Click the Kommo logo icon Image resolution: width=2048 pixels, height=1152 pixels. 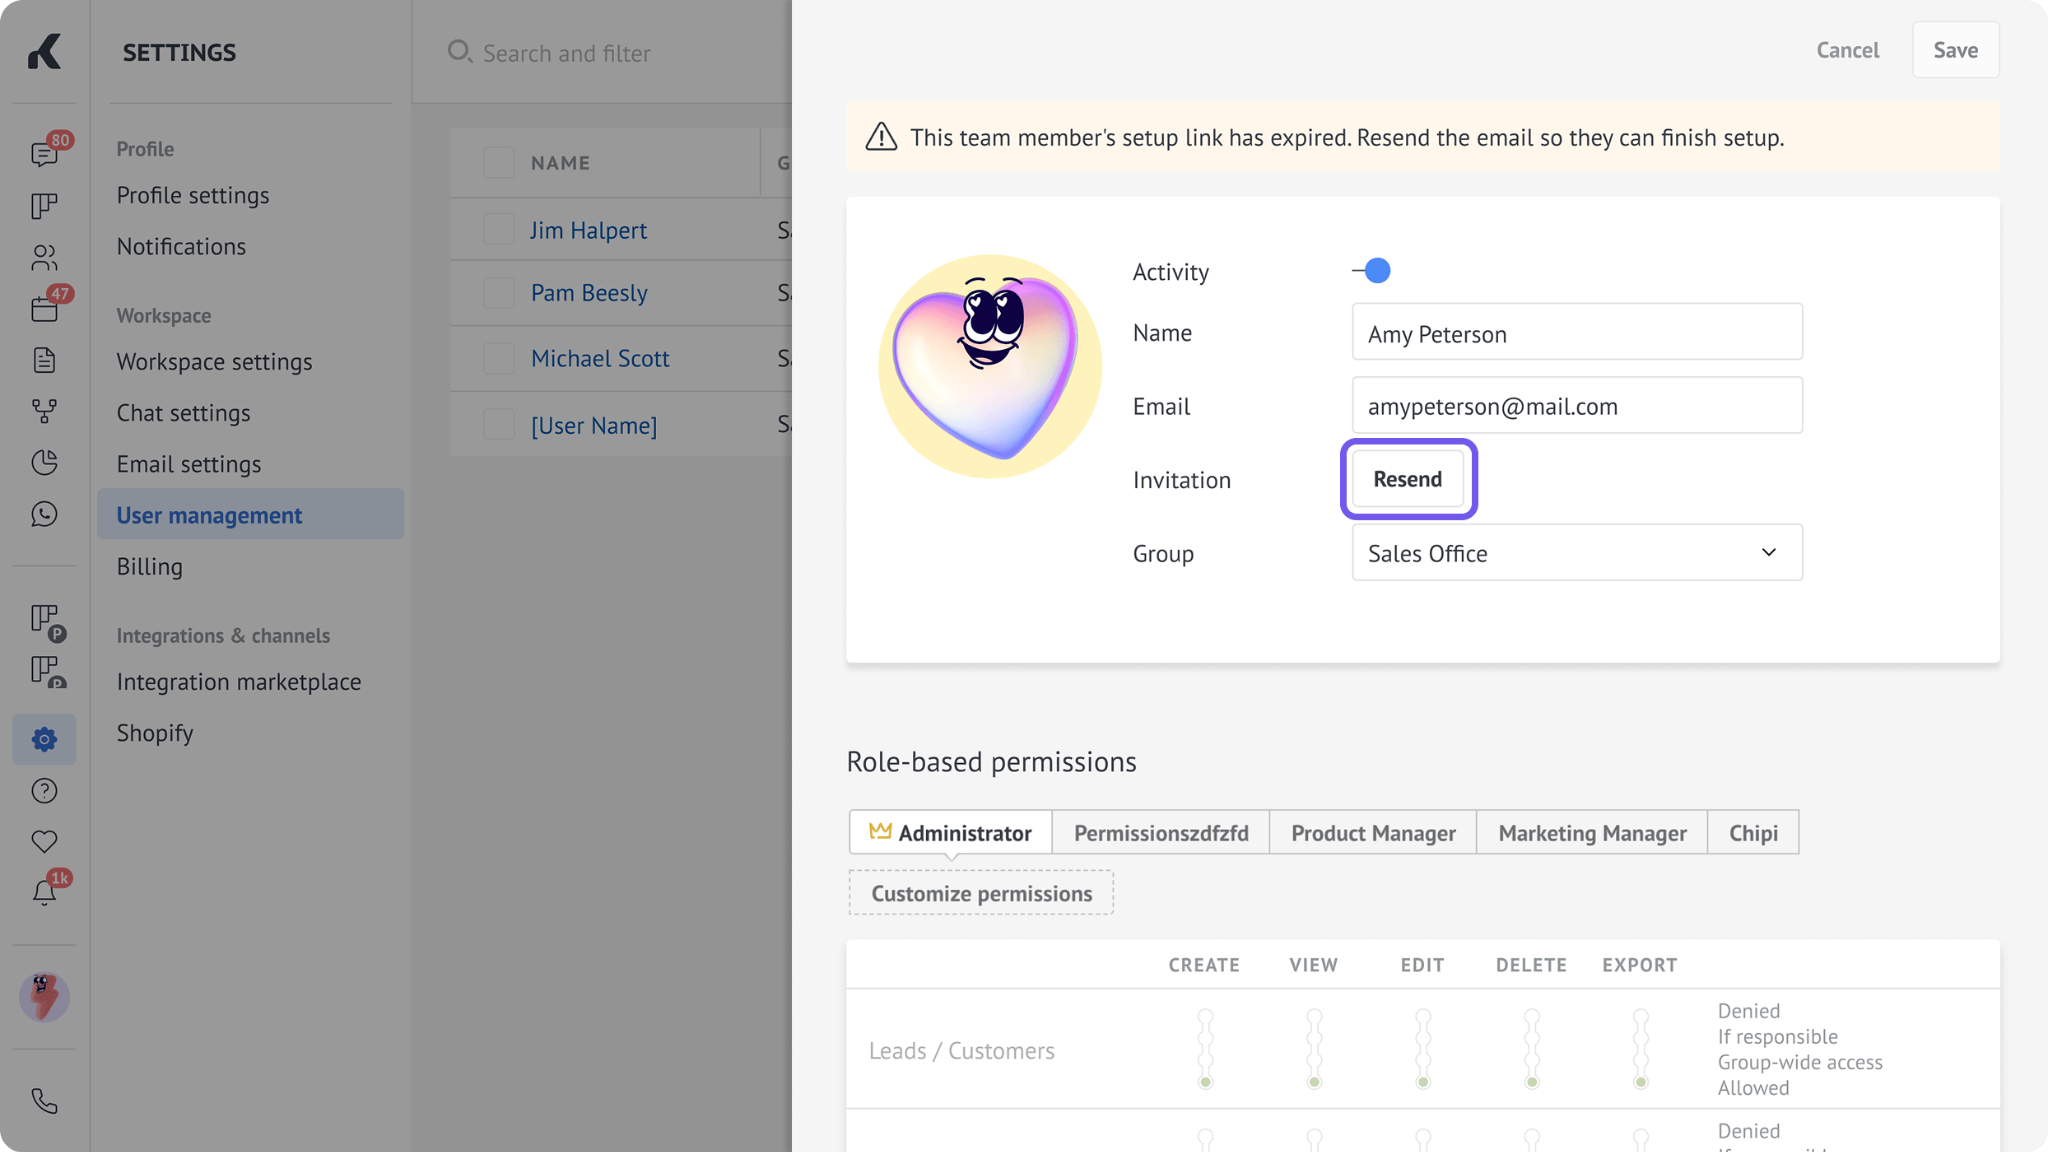44,51
